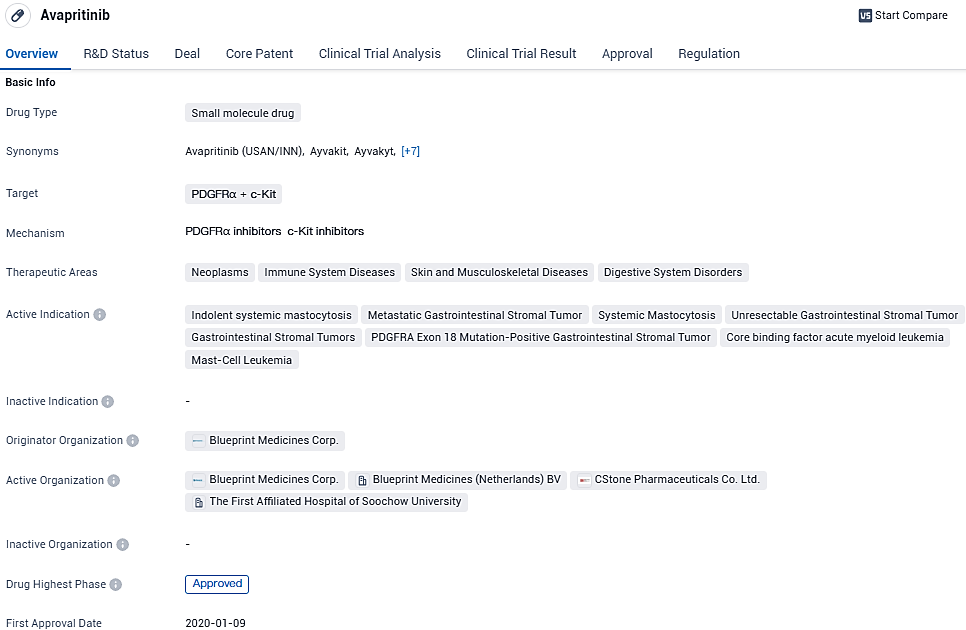Click info icon next to Inactive Indication
Viewport: 966px width, 630px height.
[x=108, y=402]
